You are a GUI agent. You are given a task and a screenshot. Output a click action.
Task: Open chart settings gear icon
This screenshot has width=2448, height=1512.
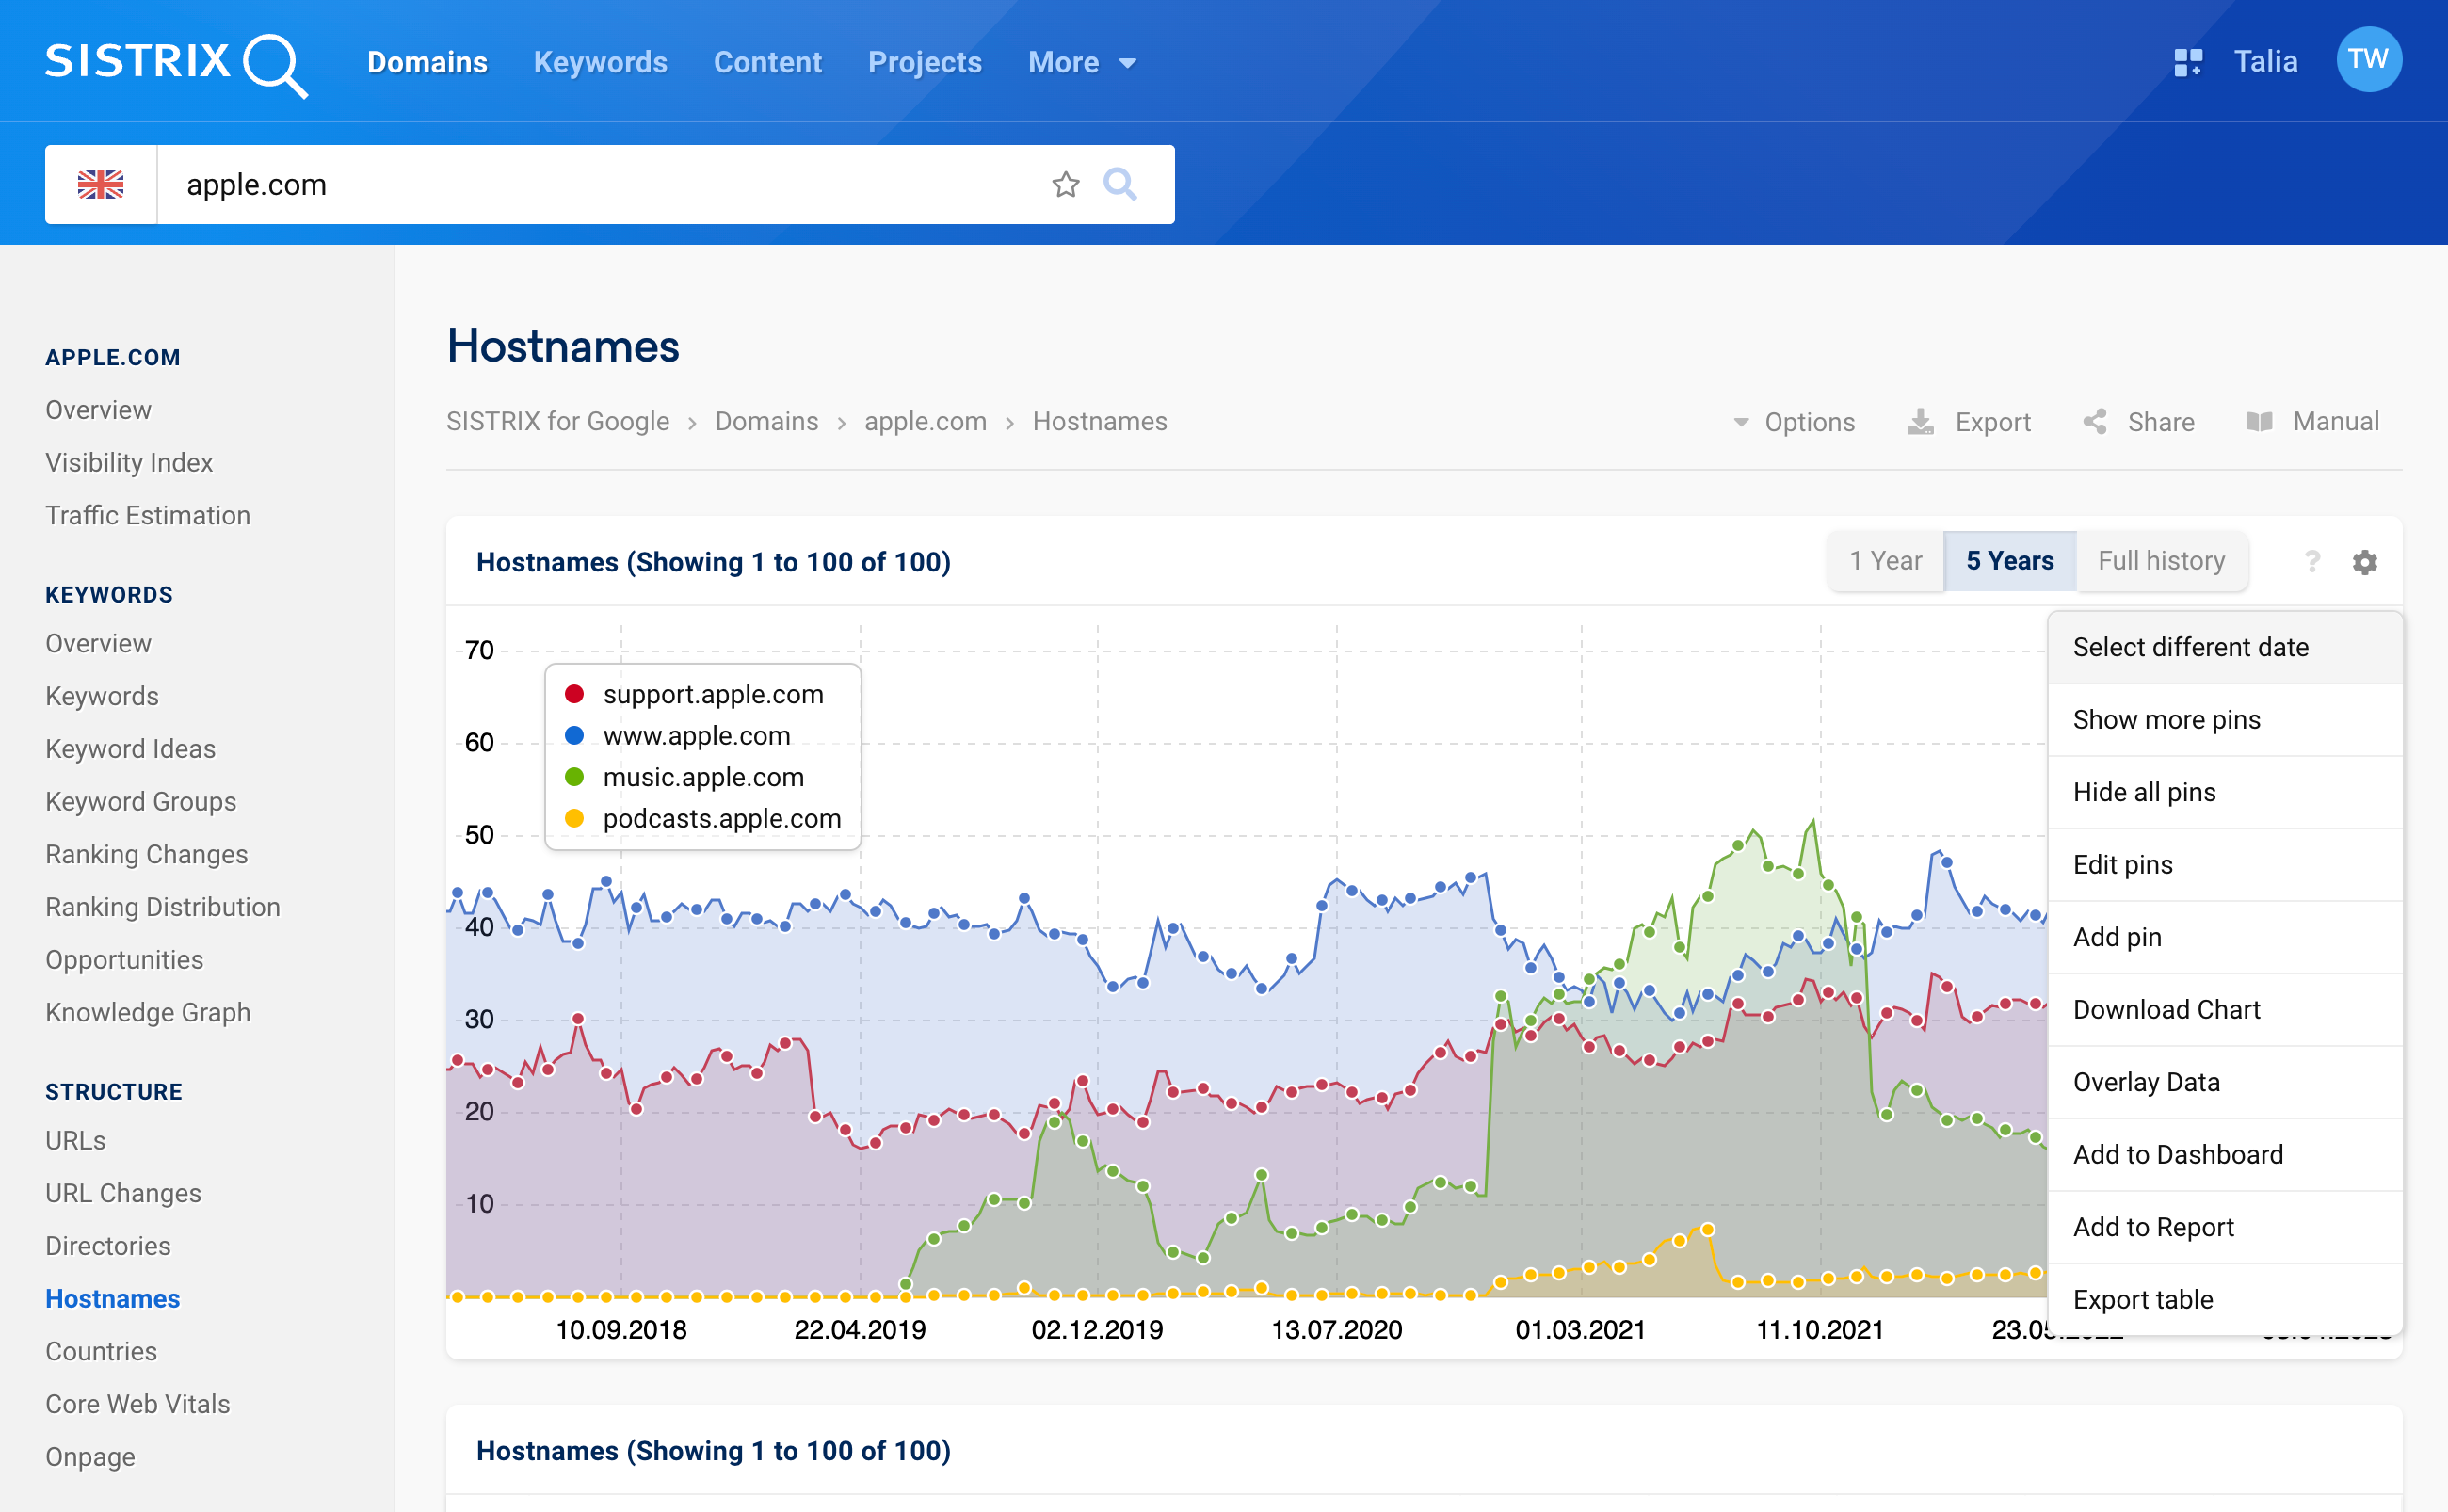[2364, 562]
